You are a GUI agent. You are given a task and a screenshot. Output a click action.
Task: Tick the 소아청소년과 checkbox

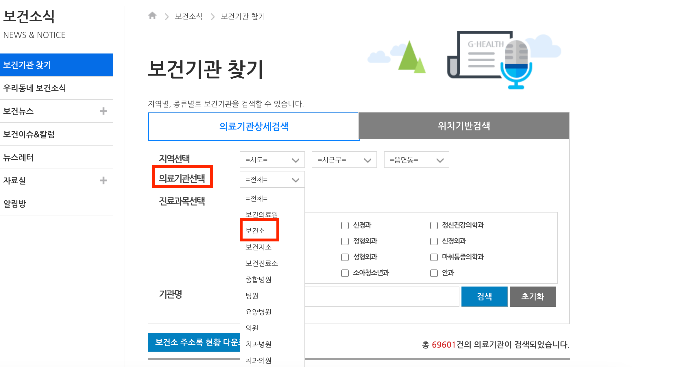(x=345, y=273)
